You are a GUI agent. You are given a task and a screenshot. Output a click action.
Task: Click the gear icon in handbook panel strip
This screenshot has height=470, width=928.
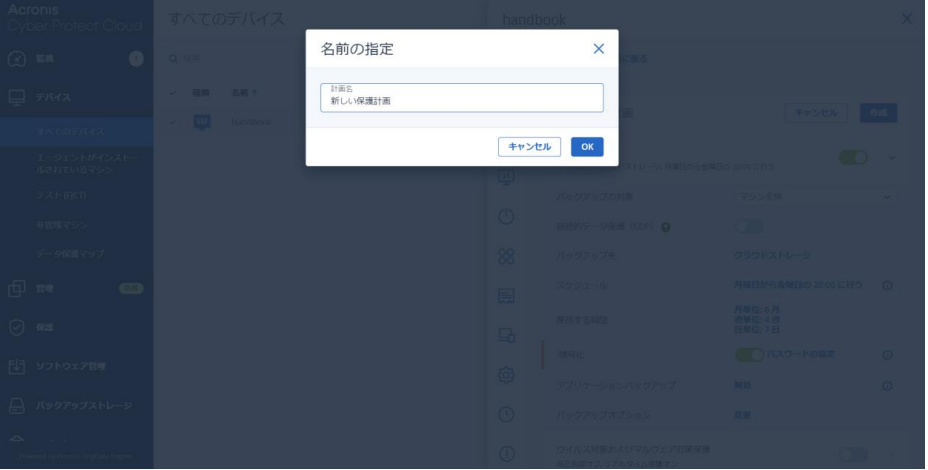[x=506, y=377]
